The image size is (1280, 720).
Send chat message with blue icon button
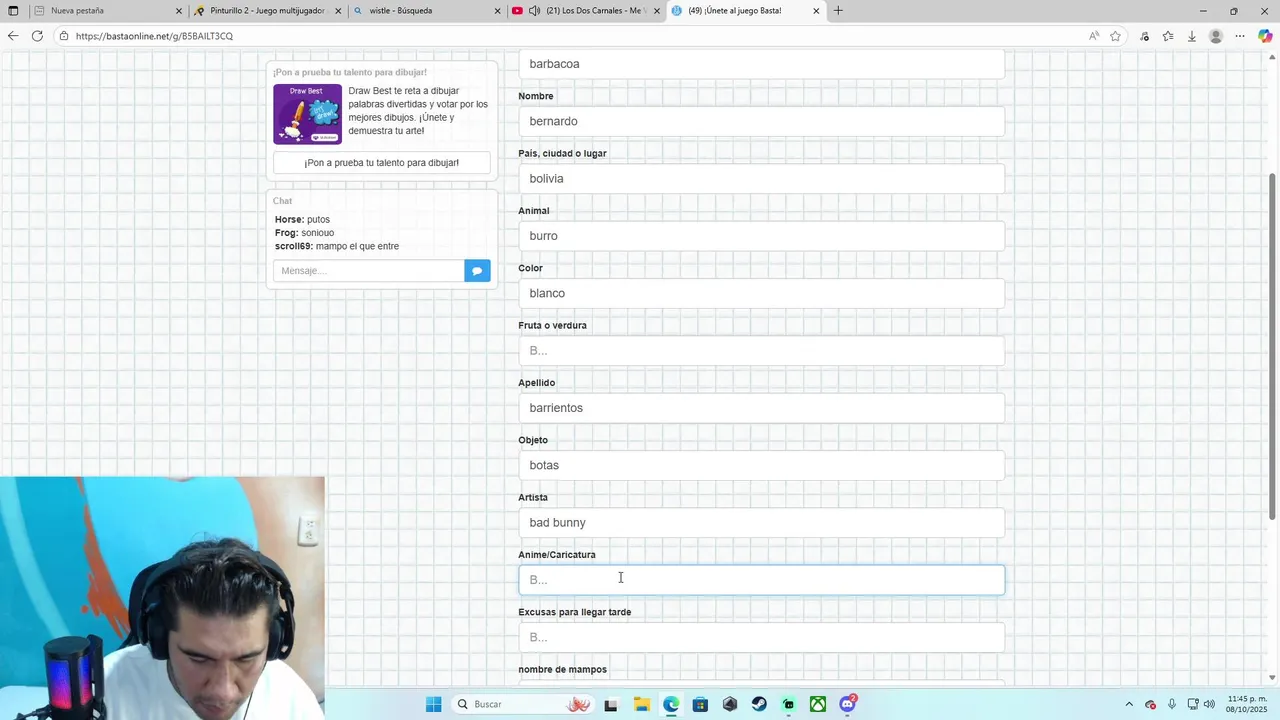(x=477, y=271)
